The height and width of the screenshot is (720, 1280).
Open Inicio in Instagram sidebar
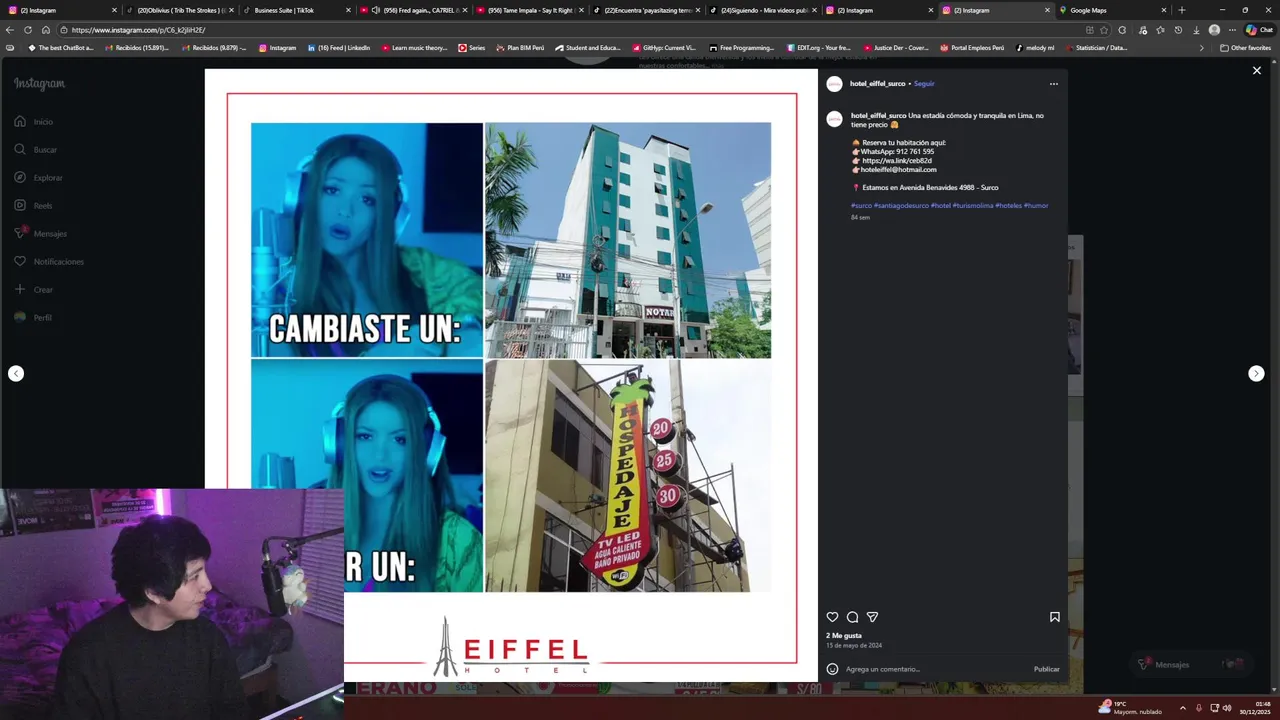click(33, 121)
